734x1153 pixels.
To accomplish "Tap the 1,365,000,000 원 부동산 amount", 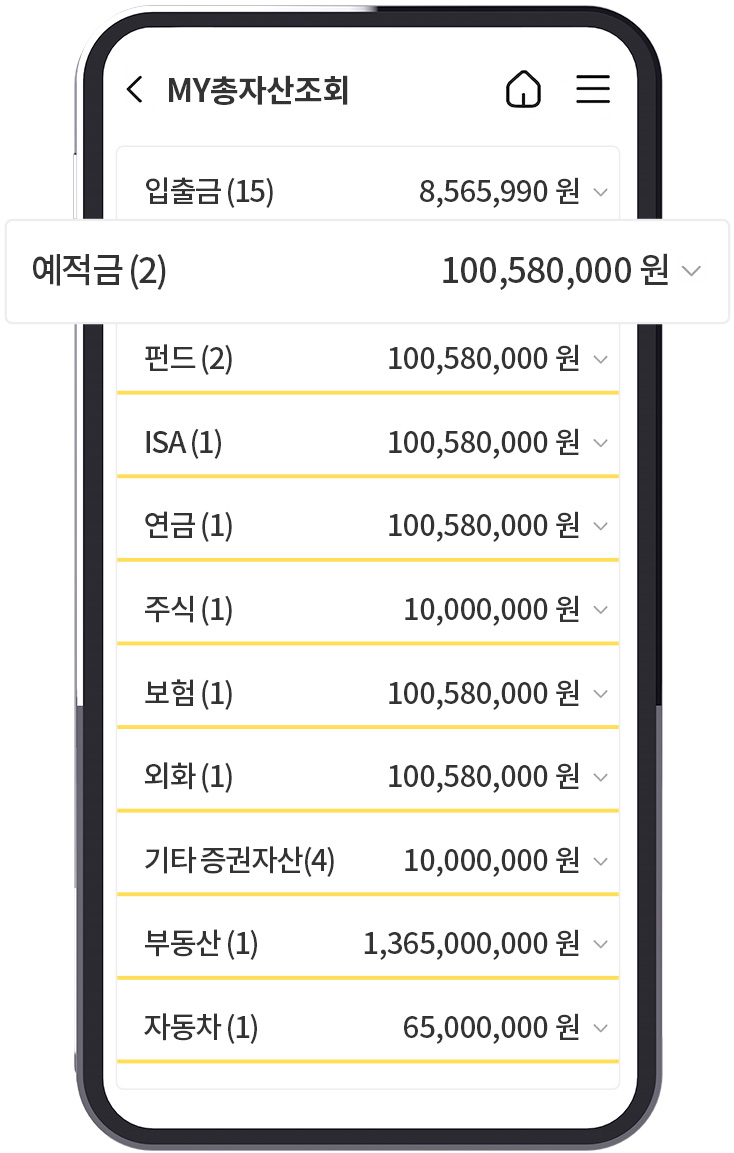I will [x=471, y=944].
